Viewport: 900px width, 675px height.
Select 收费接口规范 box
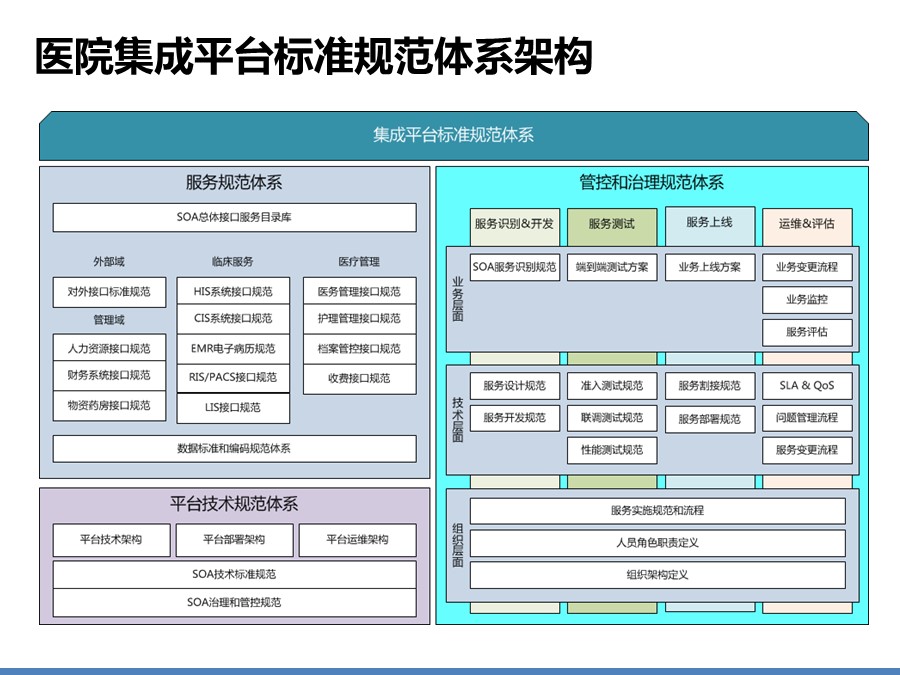tap(359, 379)
